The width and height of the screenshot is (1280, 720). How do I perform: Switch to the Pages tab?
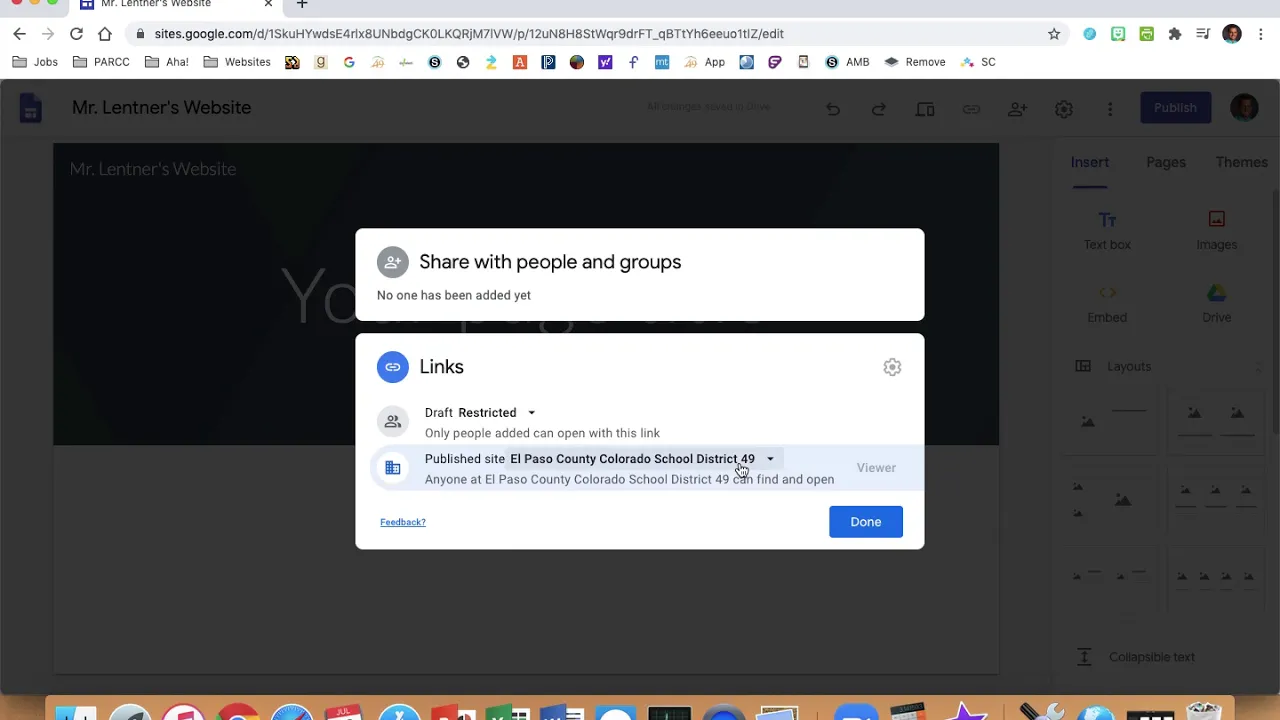pos(1166,163)
